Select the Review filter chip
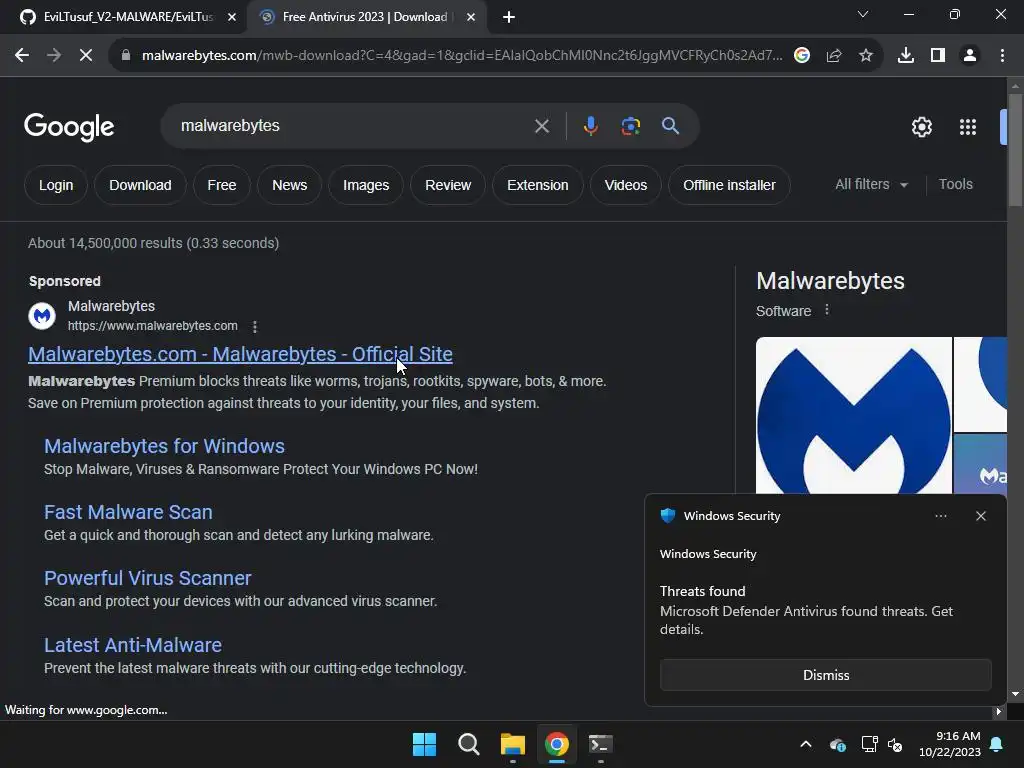 (448, 185)
